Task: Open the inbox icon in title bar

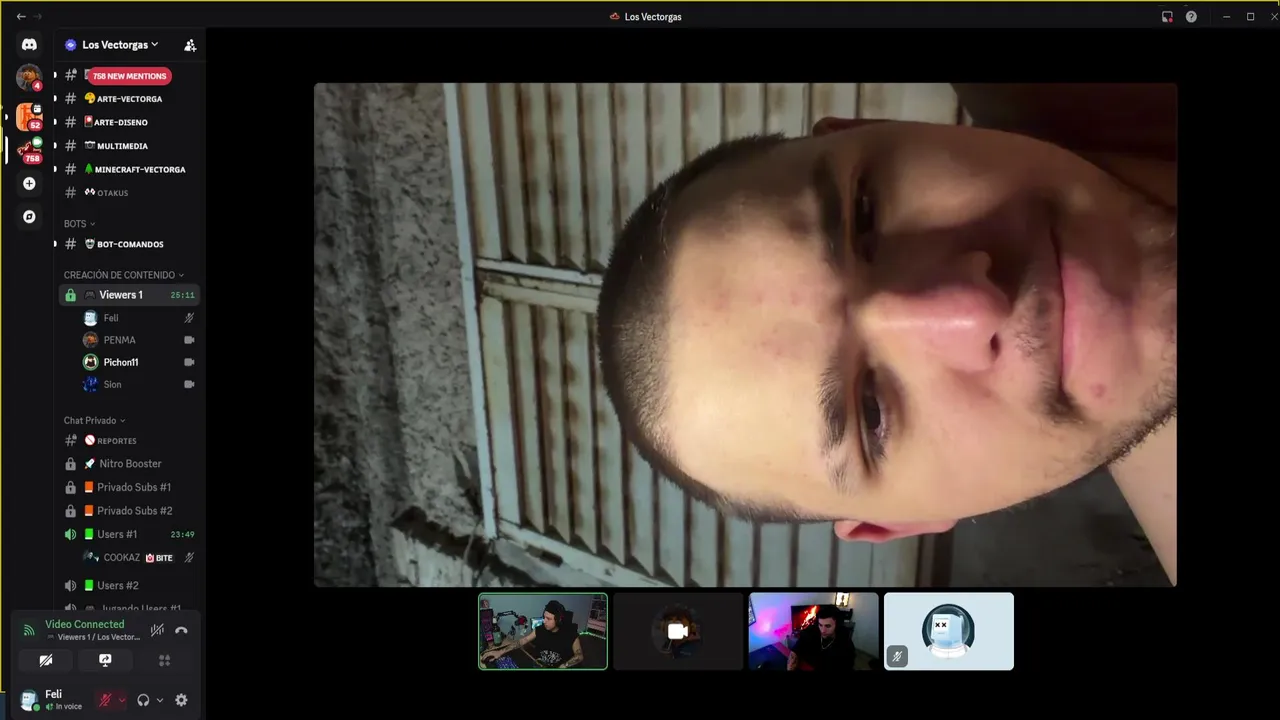Action: (1167, 16)
